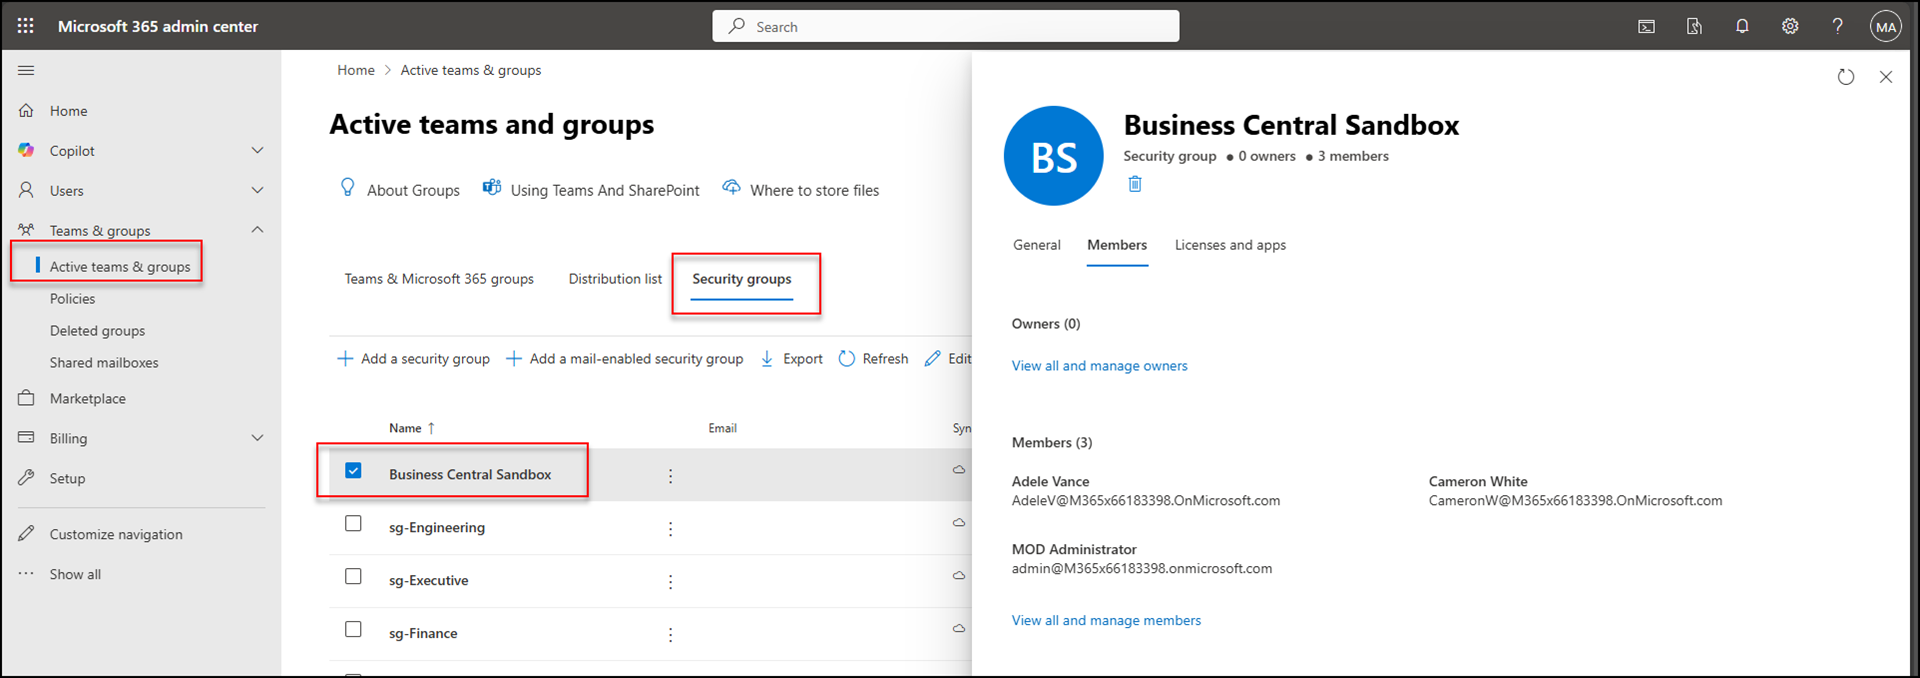Viewport: 1920px width, 678px height.
Task: Click the Teams & groups icon
Action: pos(26,230)
